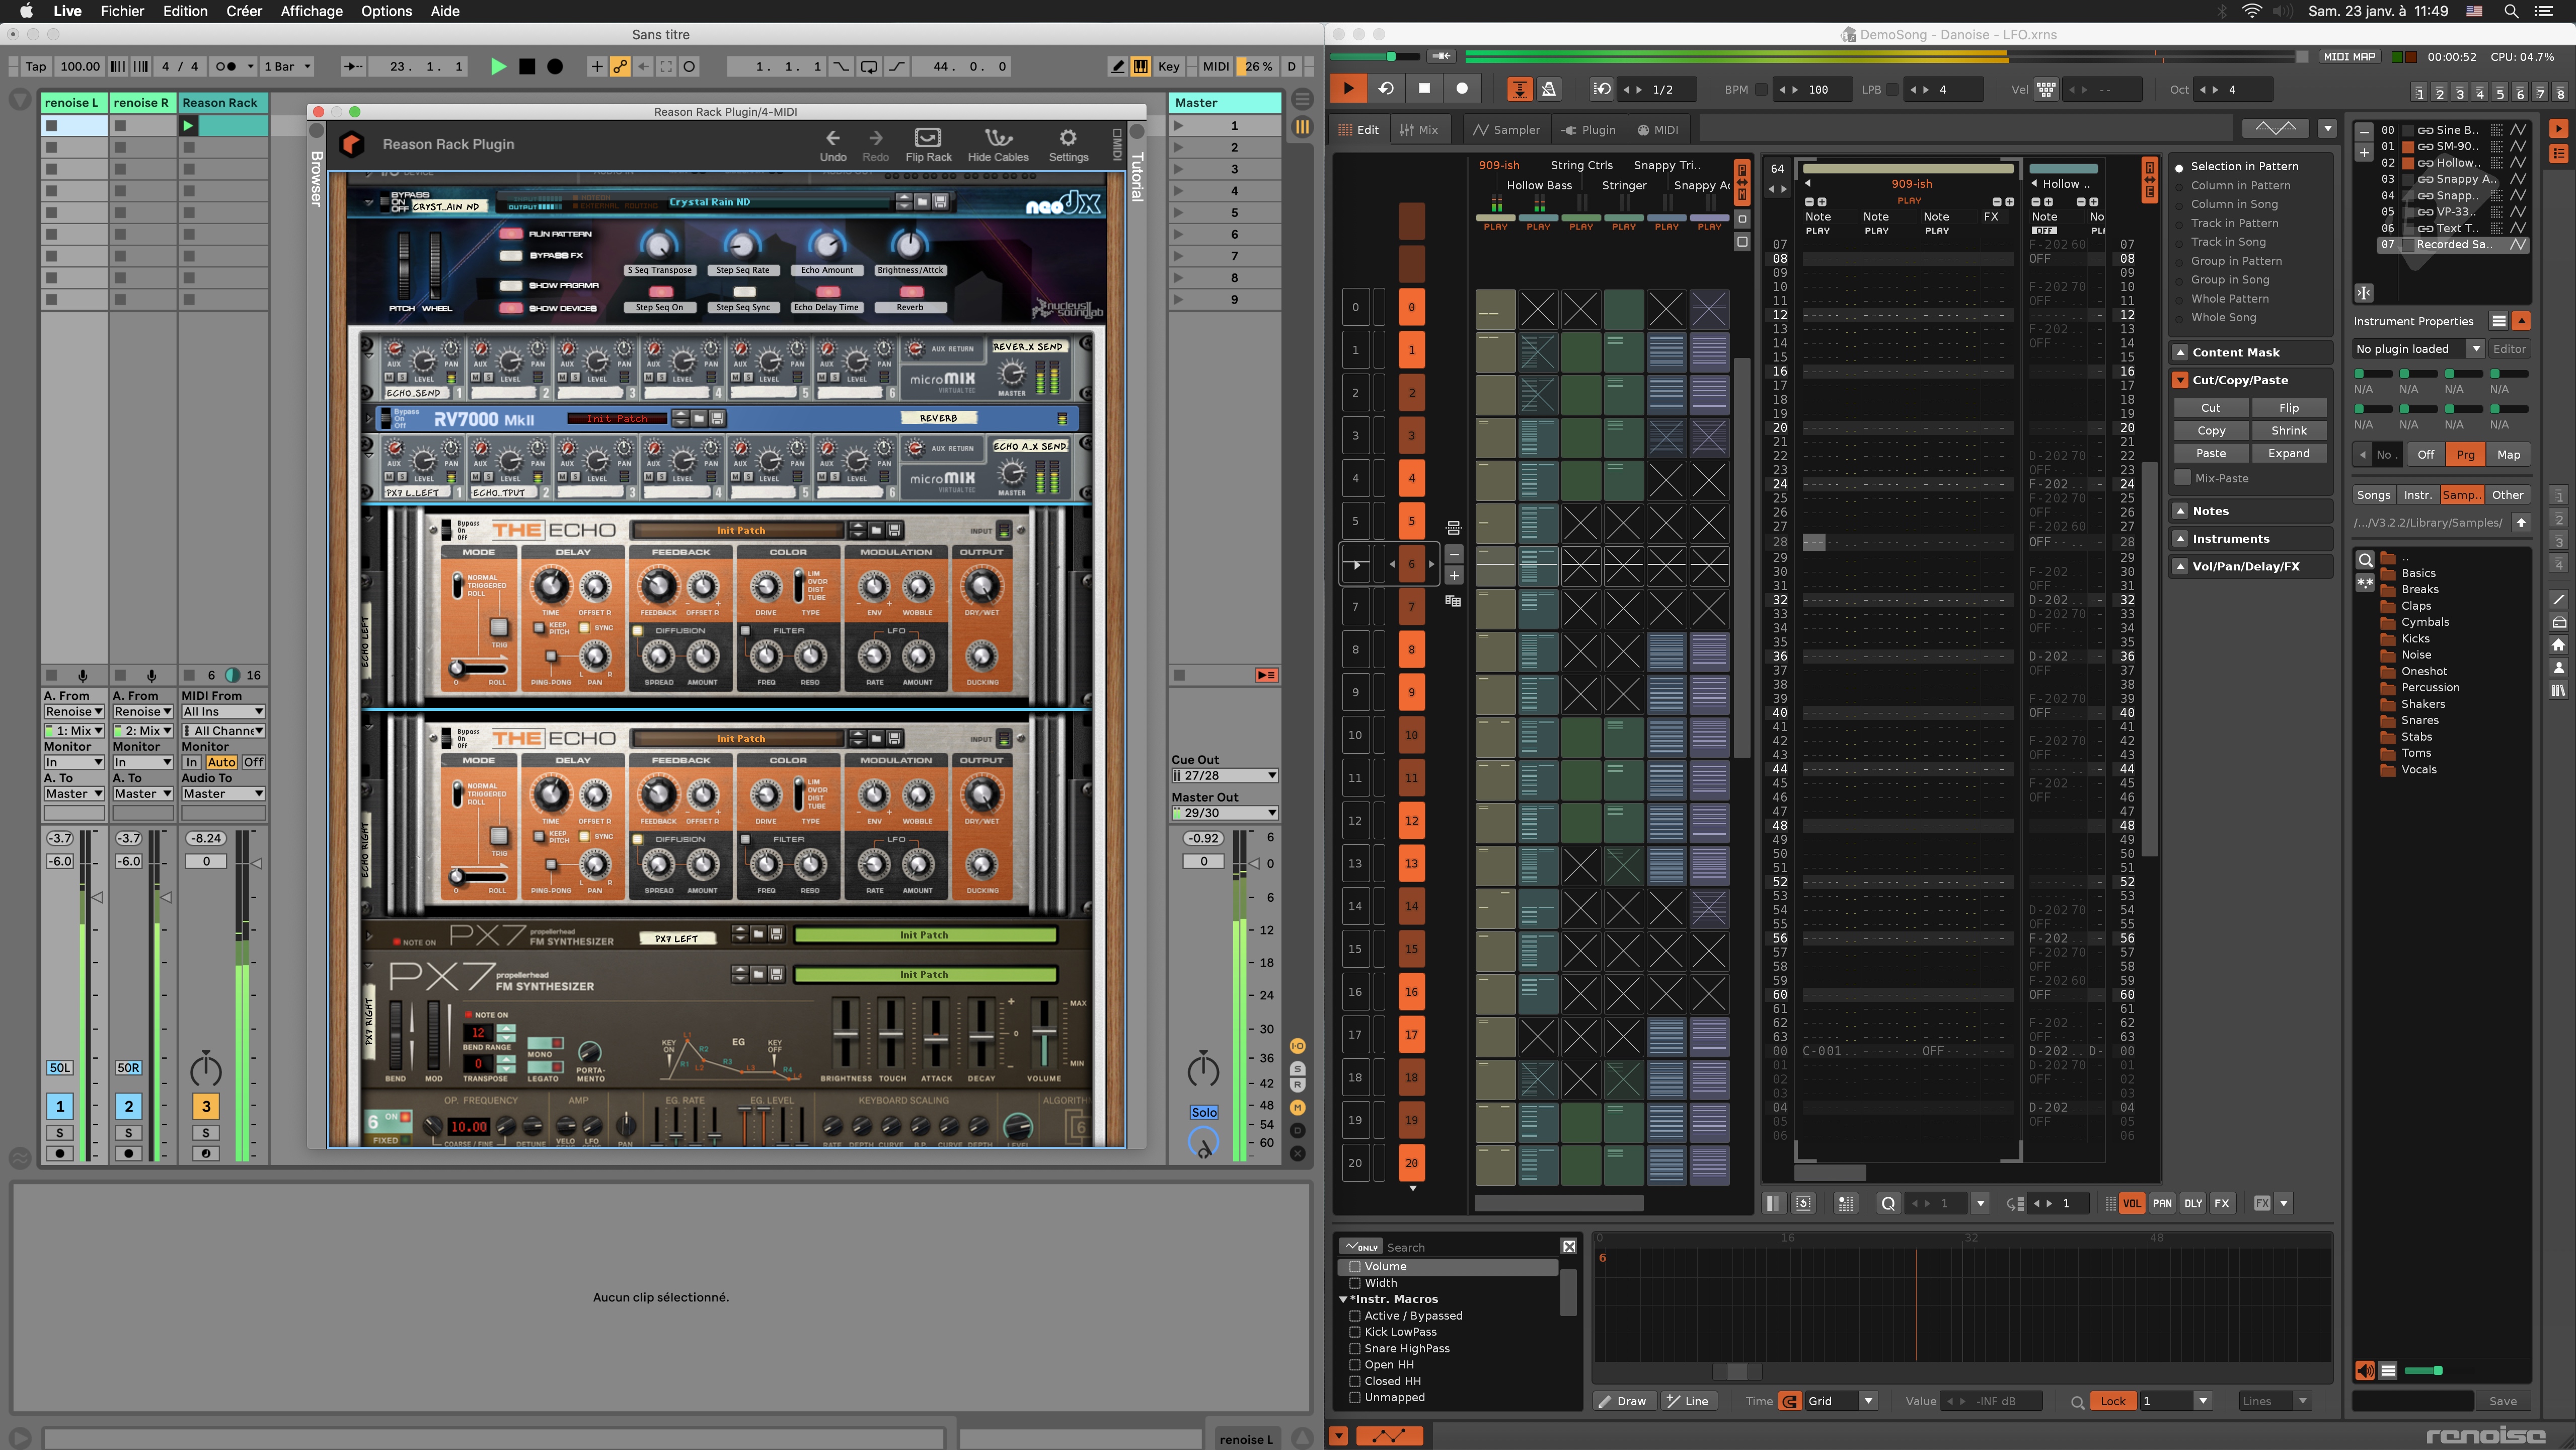Click the Live tempo field 100.00
This screenshot has height=1450, width=2576.
79,67
